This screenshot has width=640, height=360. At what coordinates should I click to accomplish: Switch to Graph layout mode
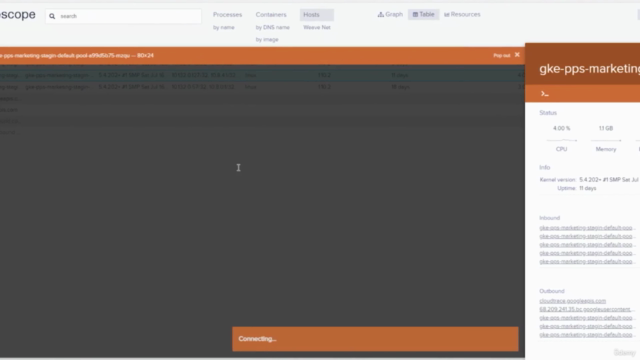(x=390, y=14)
